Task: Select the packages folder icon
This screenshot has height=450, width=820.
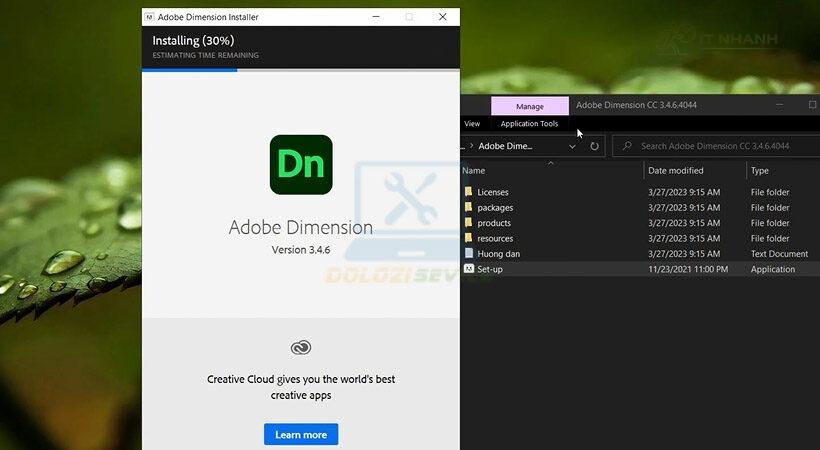Action: pyautogui.click(x=468, y=208)
